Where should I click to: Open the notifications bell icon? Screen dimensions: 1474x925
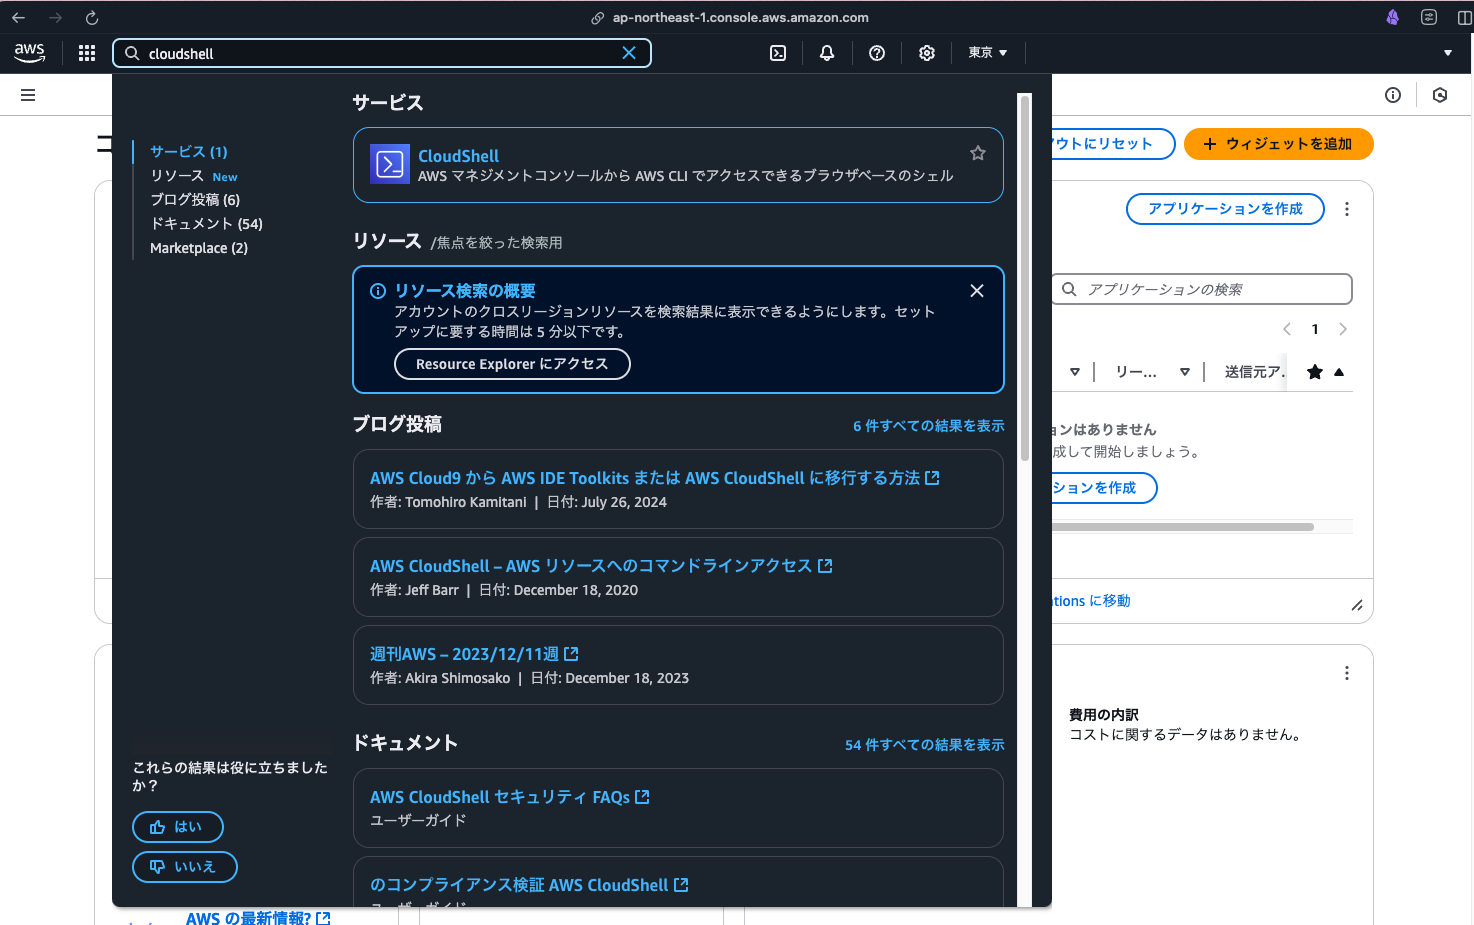point(827,53)
